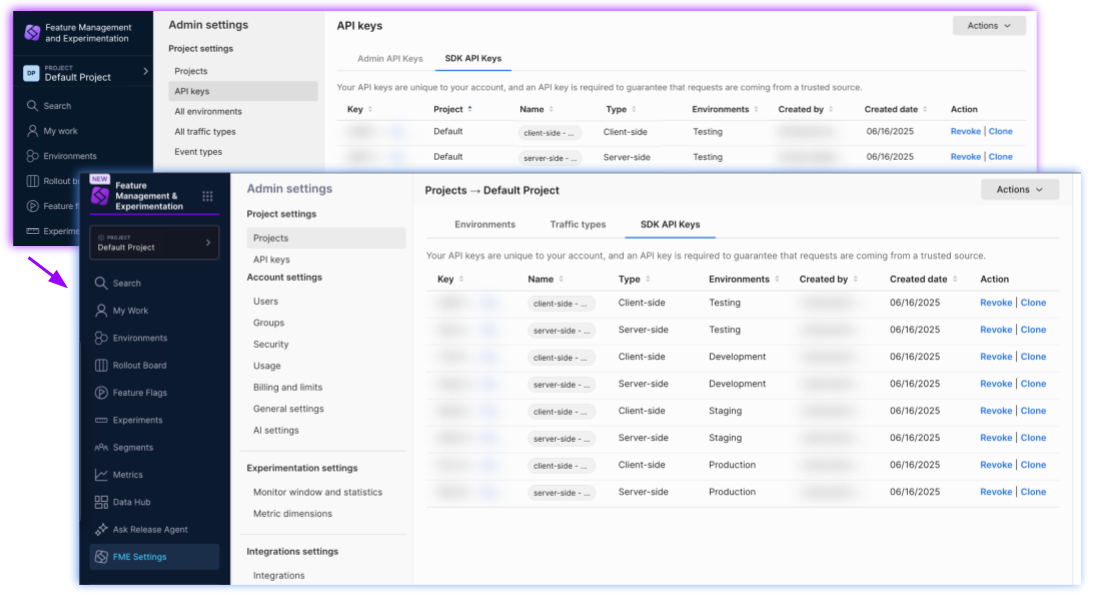Image resolution: width=1096 pixels, height=604 pixels.
Task: Click the Search magnifier icon in front sidebar
Action: coord(101,283)
